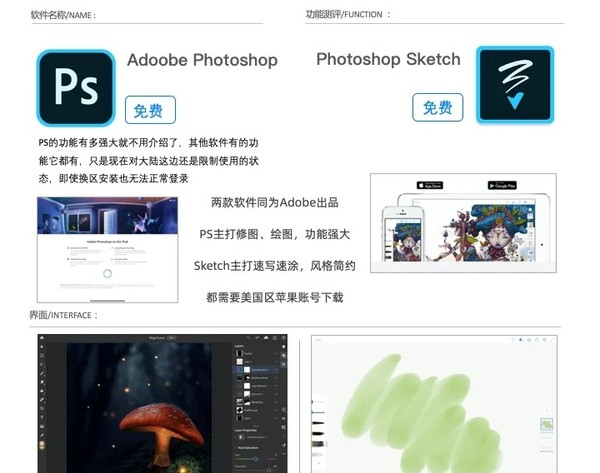Click Undo arrow in Photoshop top bar
600x473 pixels.
[248, 338]
